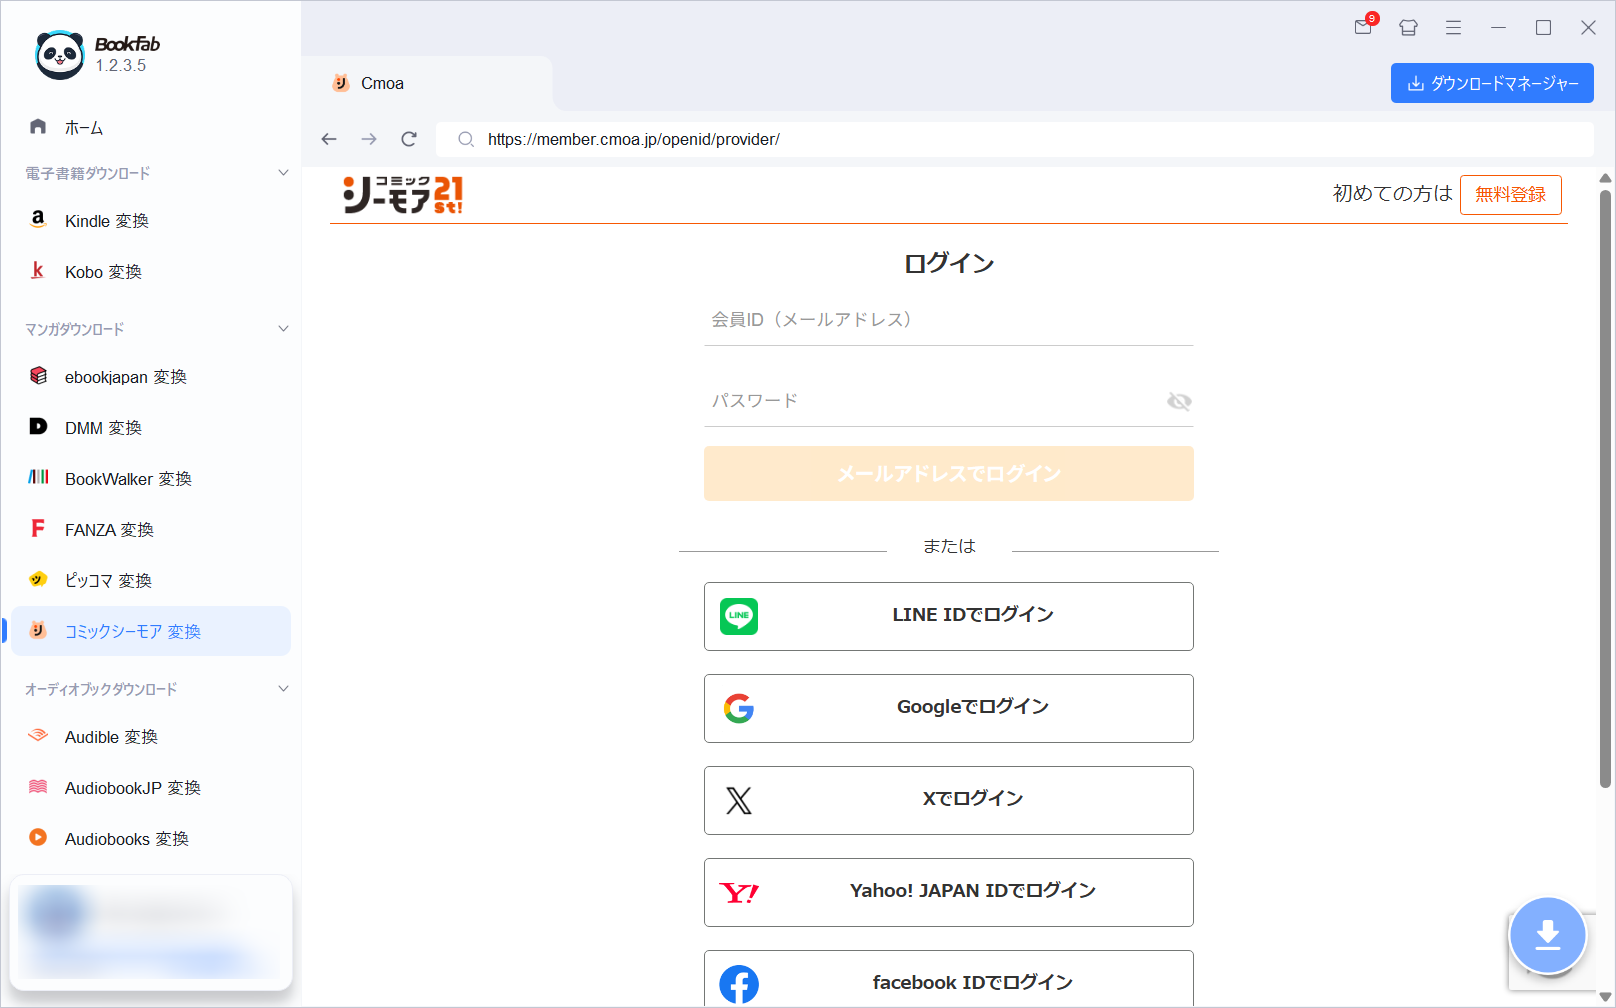Click LINE IDでログイン button

tap(948, 616)
